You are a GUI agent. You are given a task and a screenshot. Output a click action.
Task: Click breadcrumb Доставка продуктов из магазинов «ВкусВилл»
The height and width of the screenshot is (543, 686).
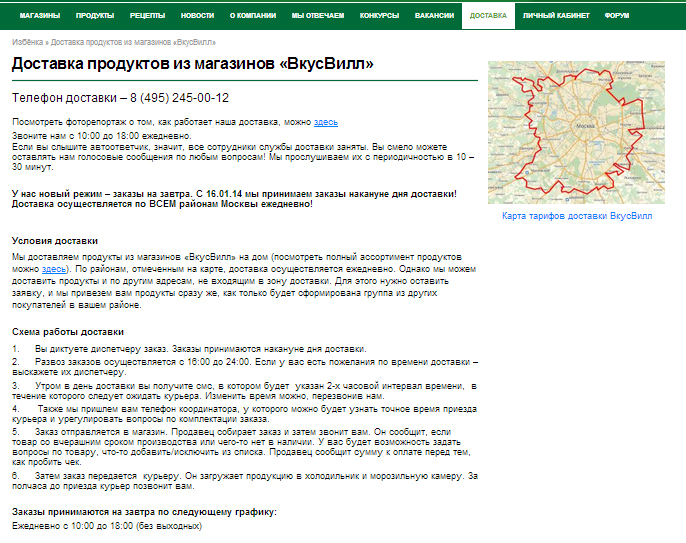point(133,42)
